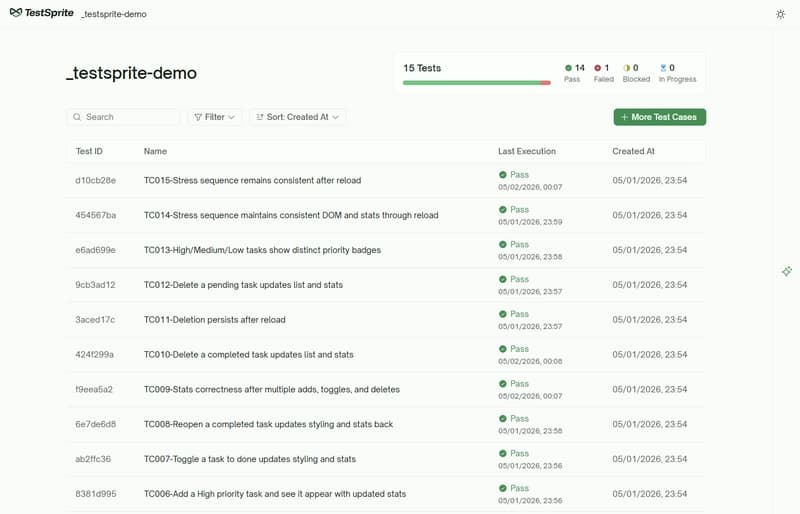Click the Pass check icon for TC015

[503, 175]
